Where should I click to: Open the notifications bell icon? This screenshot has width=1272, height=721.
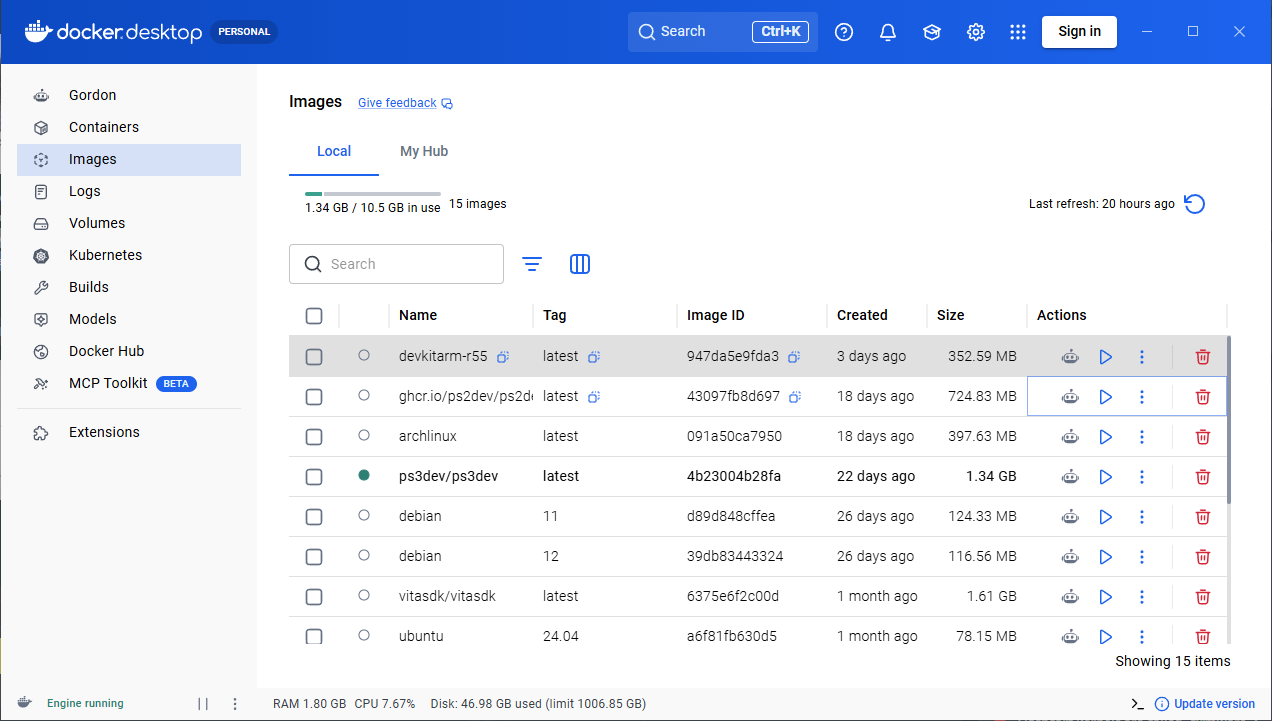pyautogui.click(x=888, y=32)
